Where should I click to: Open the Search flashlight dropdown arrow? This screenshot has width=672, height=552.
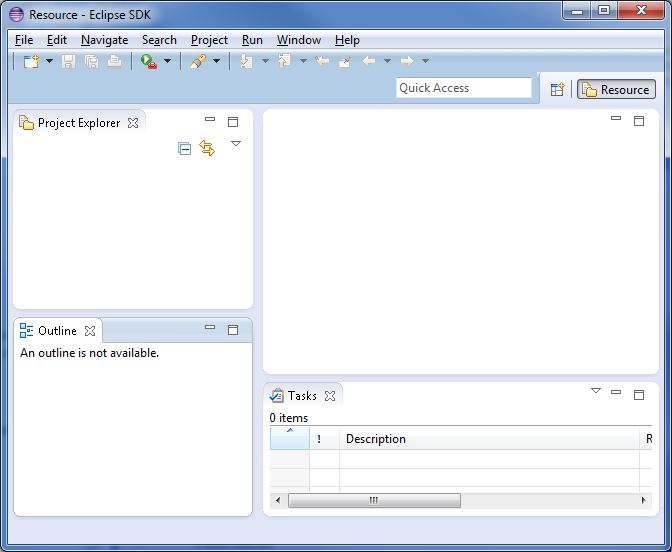click(x=216, y=61)
